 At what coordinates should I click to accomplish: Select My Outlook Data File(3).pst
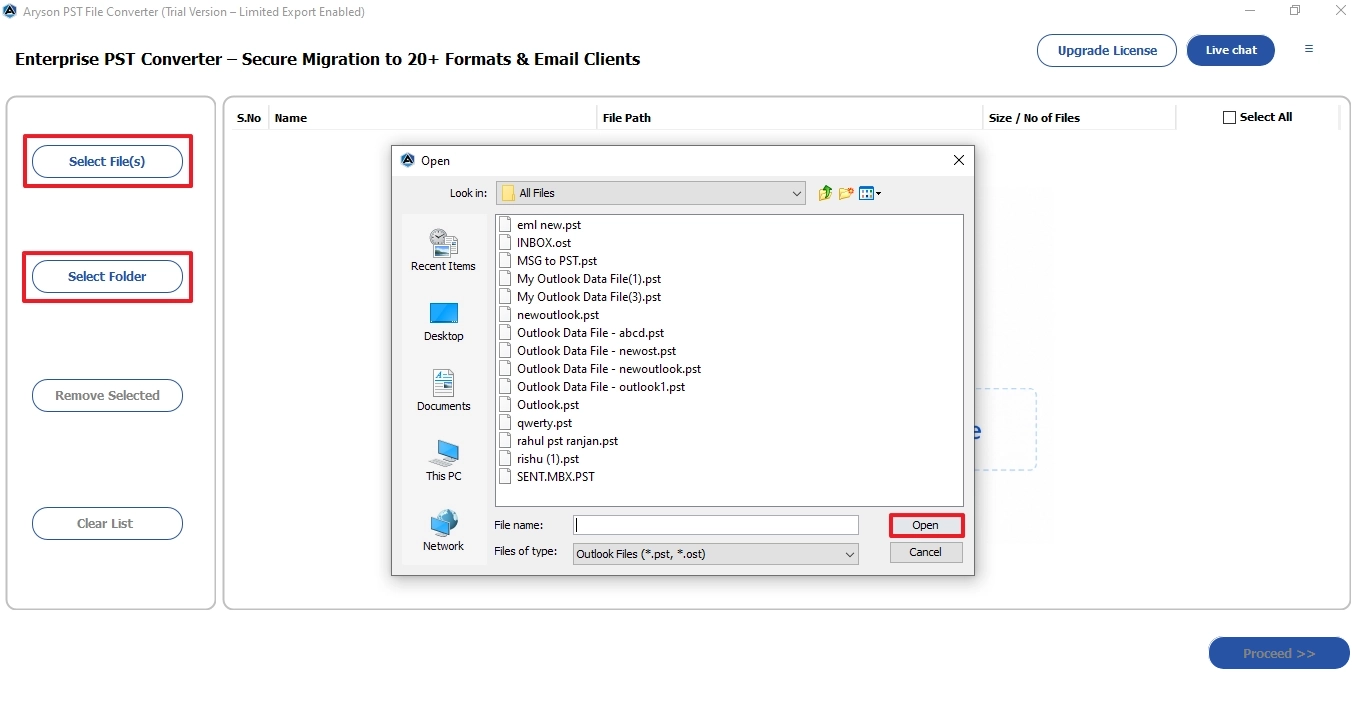[589, 297]
